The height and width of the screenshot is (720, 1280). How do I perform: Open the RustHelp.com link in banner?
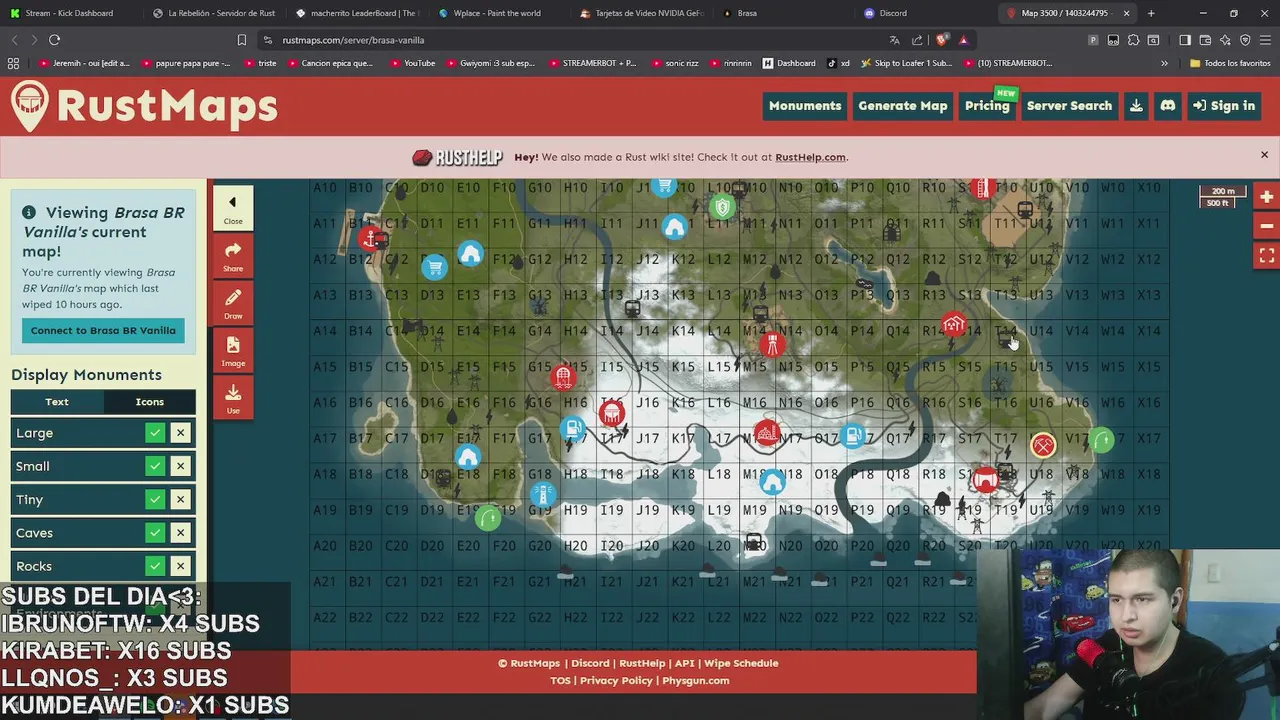click(x=811, y=157)
